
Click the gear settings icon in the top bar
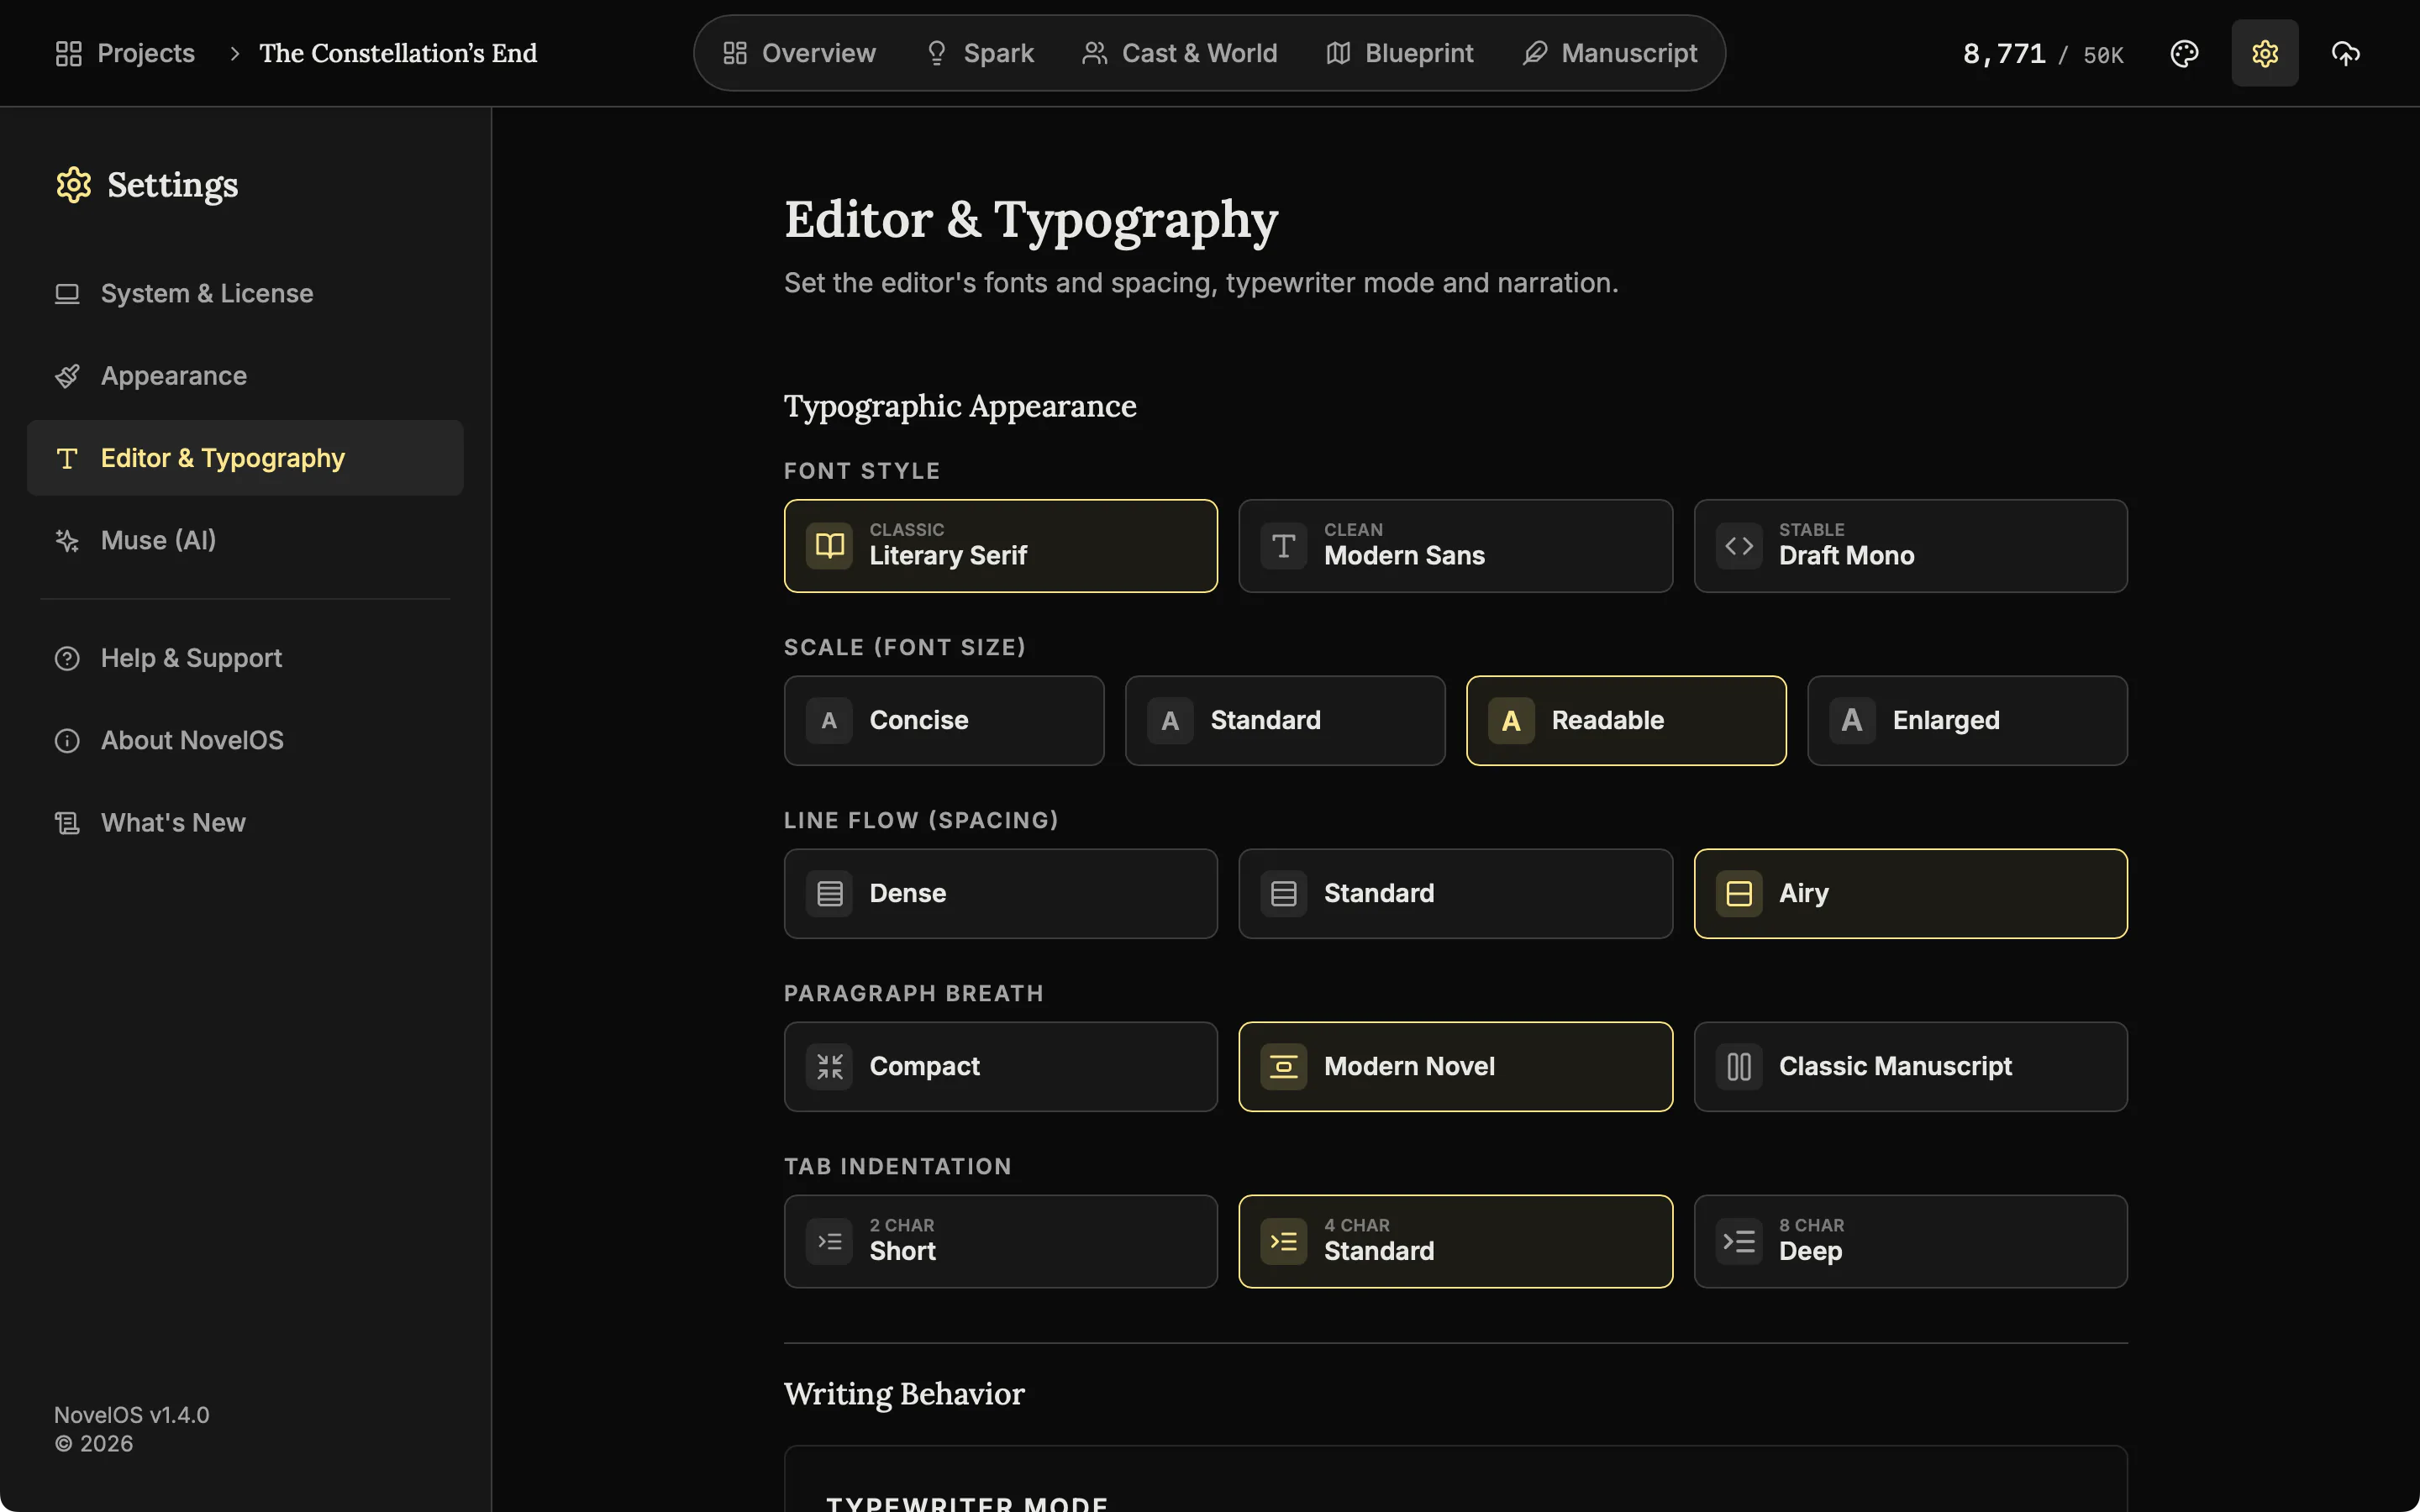pos(2265,53)
